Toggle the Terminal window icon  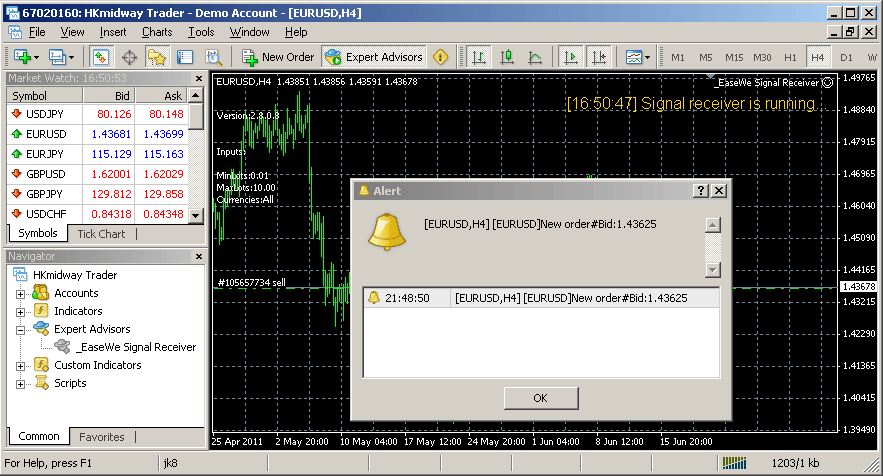(185, 57)
